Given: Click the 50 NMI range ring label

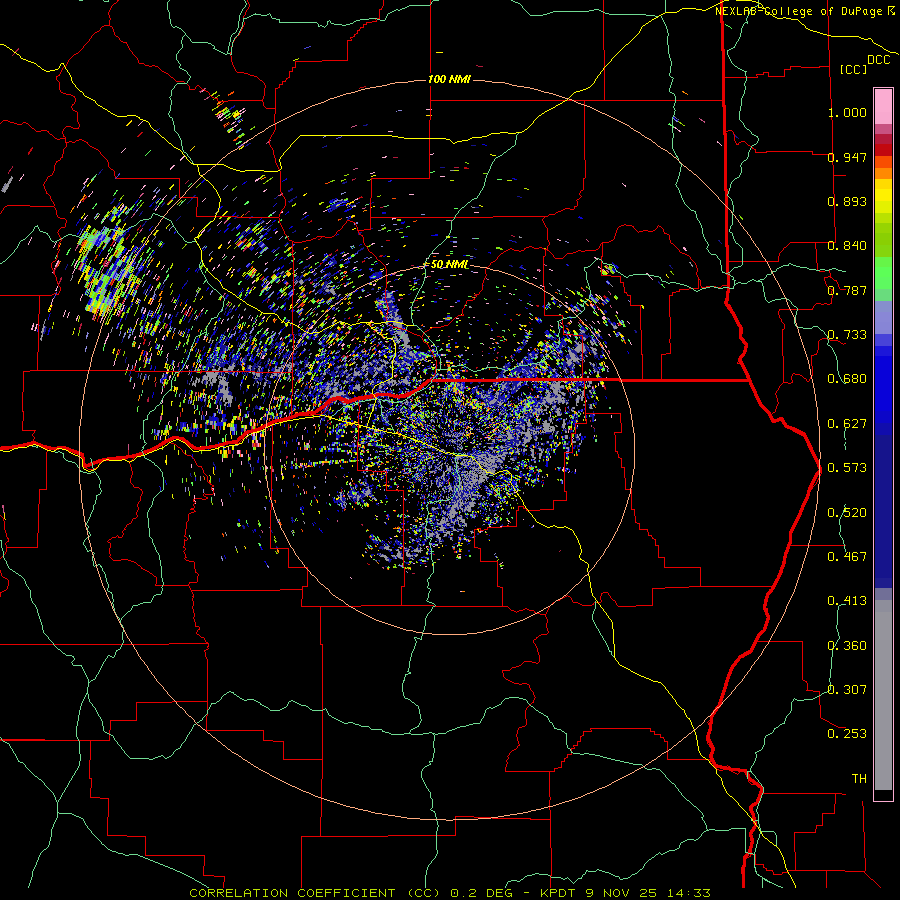Looking at the screenshot, I should point(449,264).
